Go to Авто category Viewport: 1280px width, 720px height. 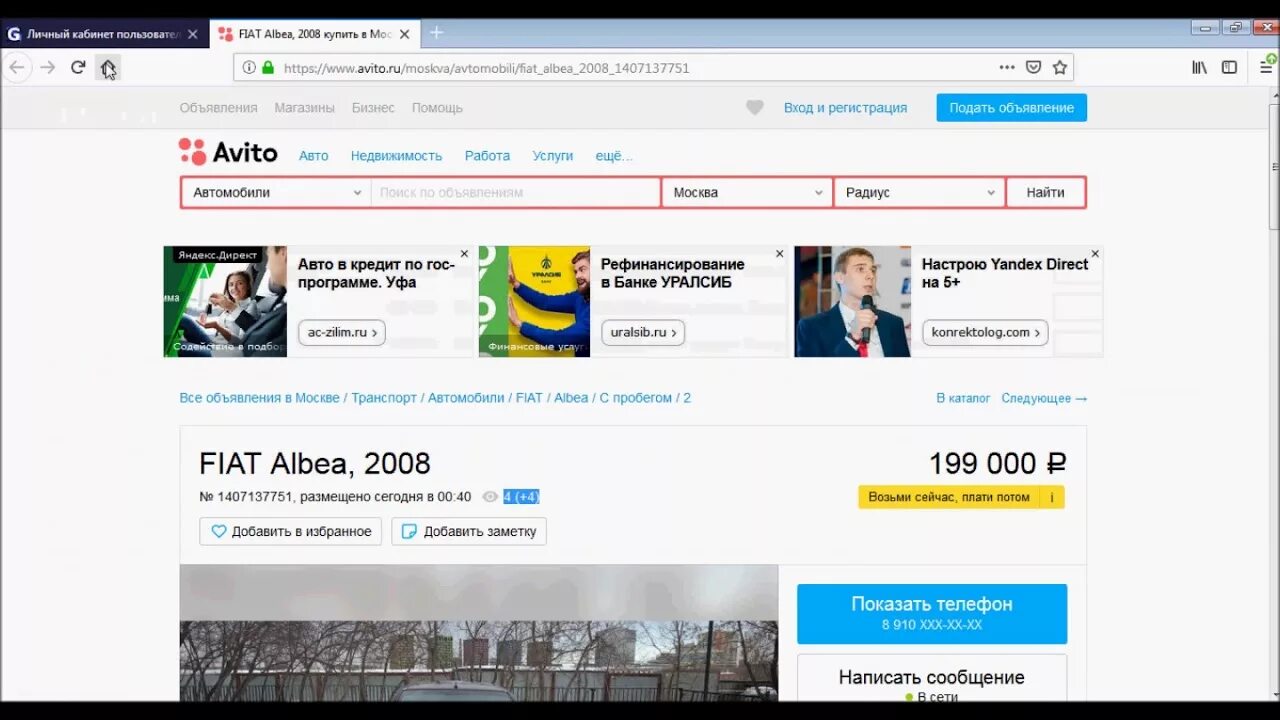click(313, 156)
